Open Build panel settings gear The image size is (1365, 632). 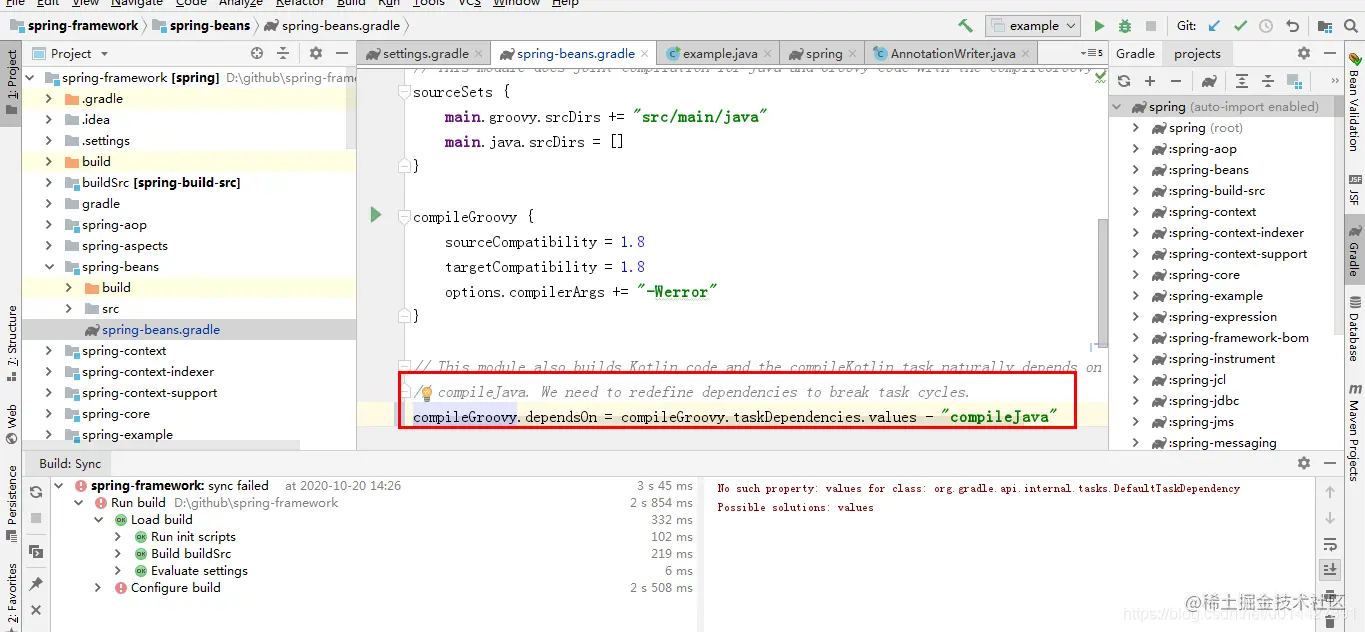1304,463
